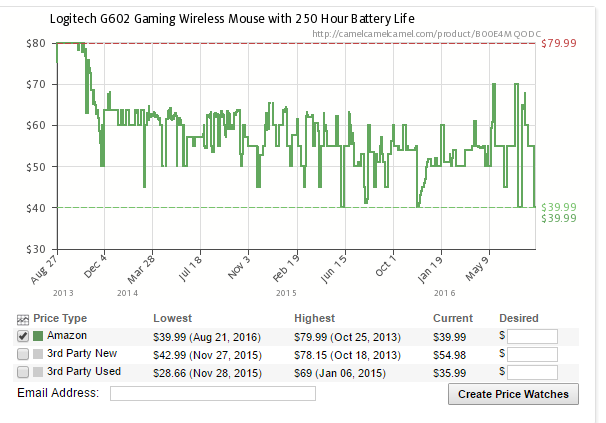Enable the 3rd Party New checkbox
The width and height of the screenshot is (606, 423).
23,354
